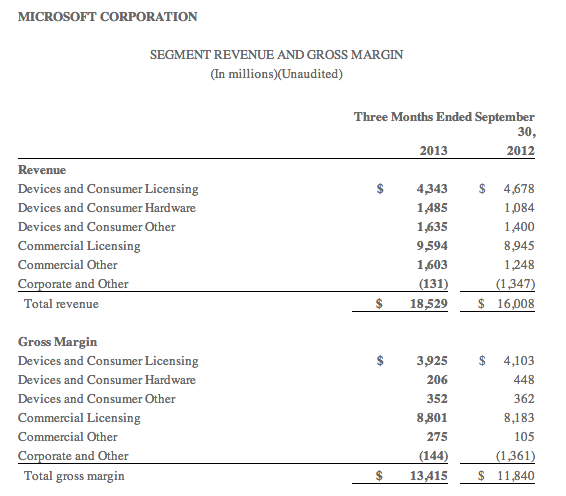Select the value 8,945
Image resolution: width=566 pixels, height=496 pixels.
coord(519,246)
